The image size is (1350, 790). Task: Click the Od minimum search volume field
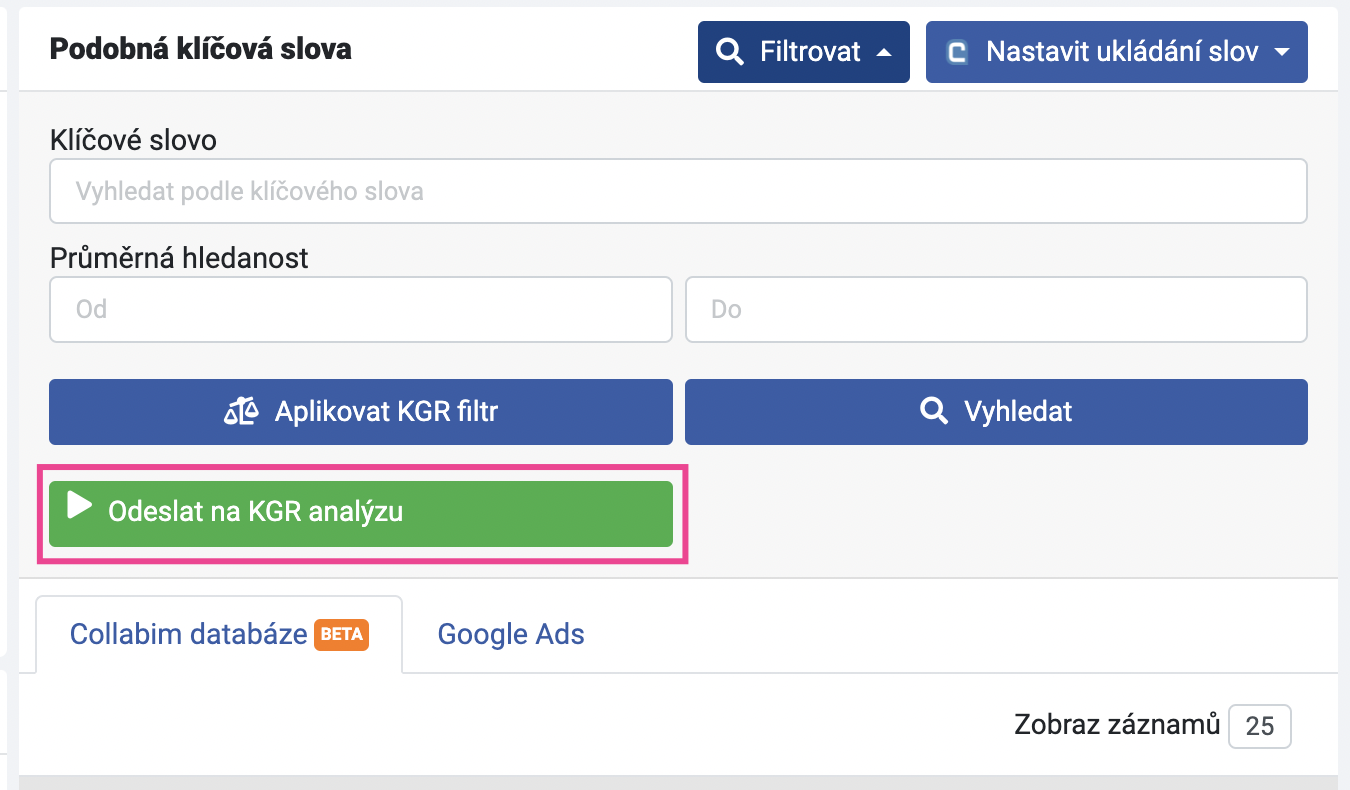coord(360,309)
